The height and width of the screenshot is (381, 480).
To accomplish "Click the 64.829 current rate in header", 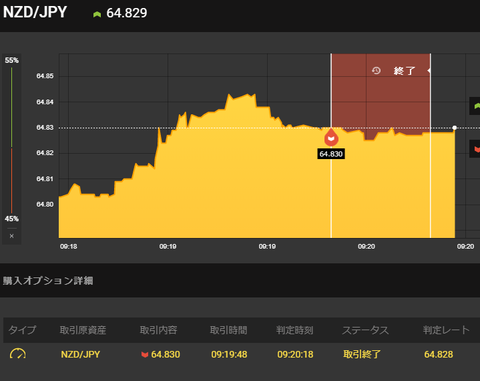I will [127, 13].
